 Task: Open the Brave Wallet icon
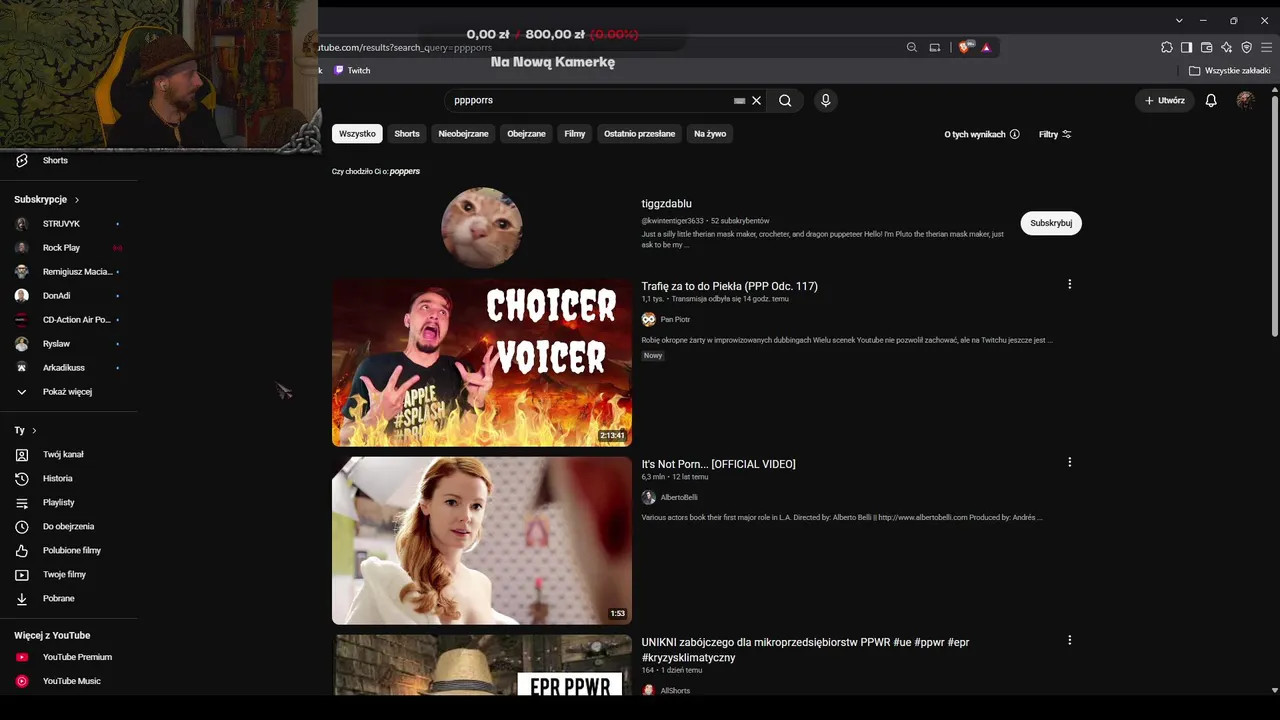click(1206, 47)
